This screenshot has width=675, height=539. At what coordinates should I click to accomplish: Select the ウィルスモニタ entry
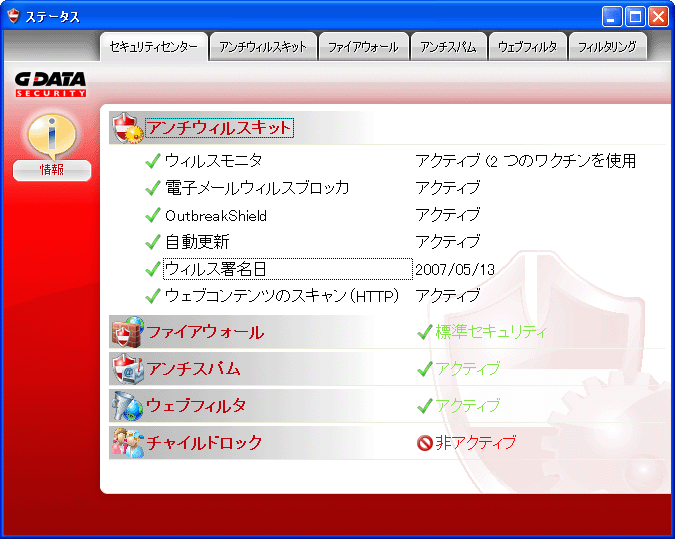[x=214, y=161]
